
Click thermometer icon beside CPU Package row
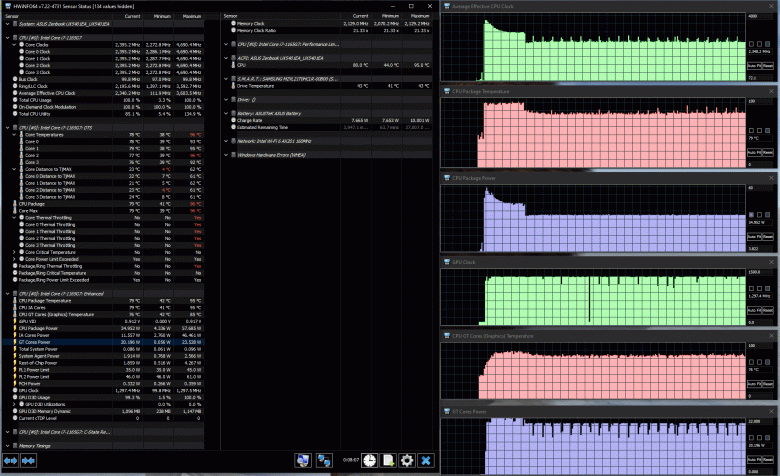click(x=15, y=204)
